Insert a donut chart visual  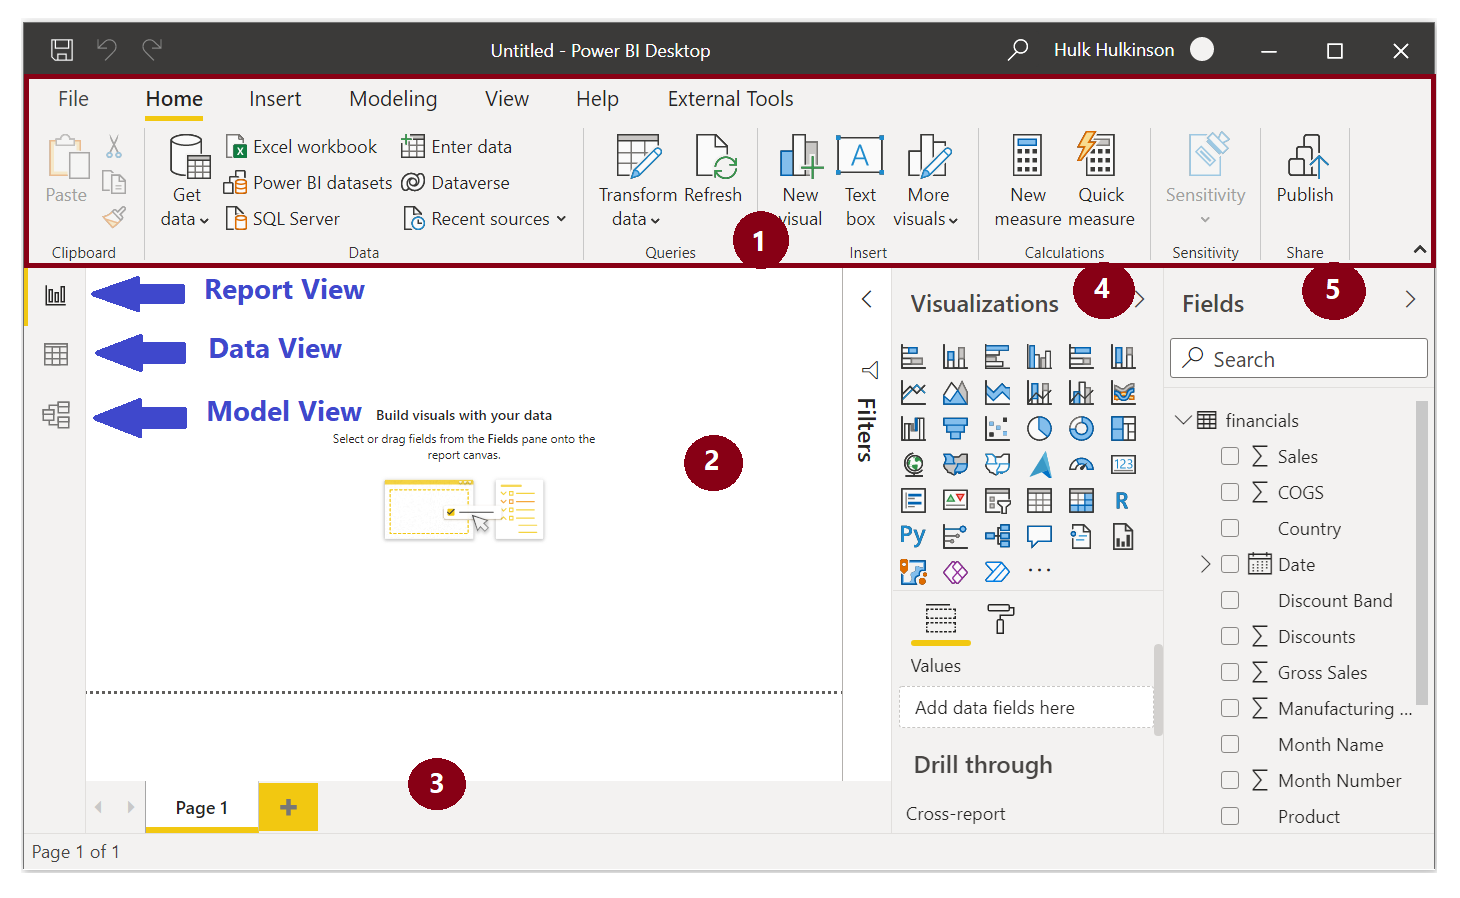click(x=1081, y=428)
